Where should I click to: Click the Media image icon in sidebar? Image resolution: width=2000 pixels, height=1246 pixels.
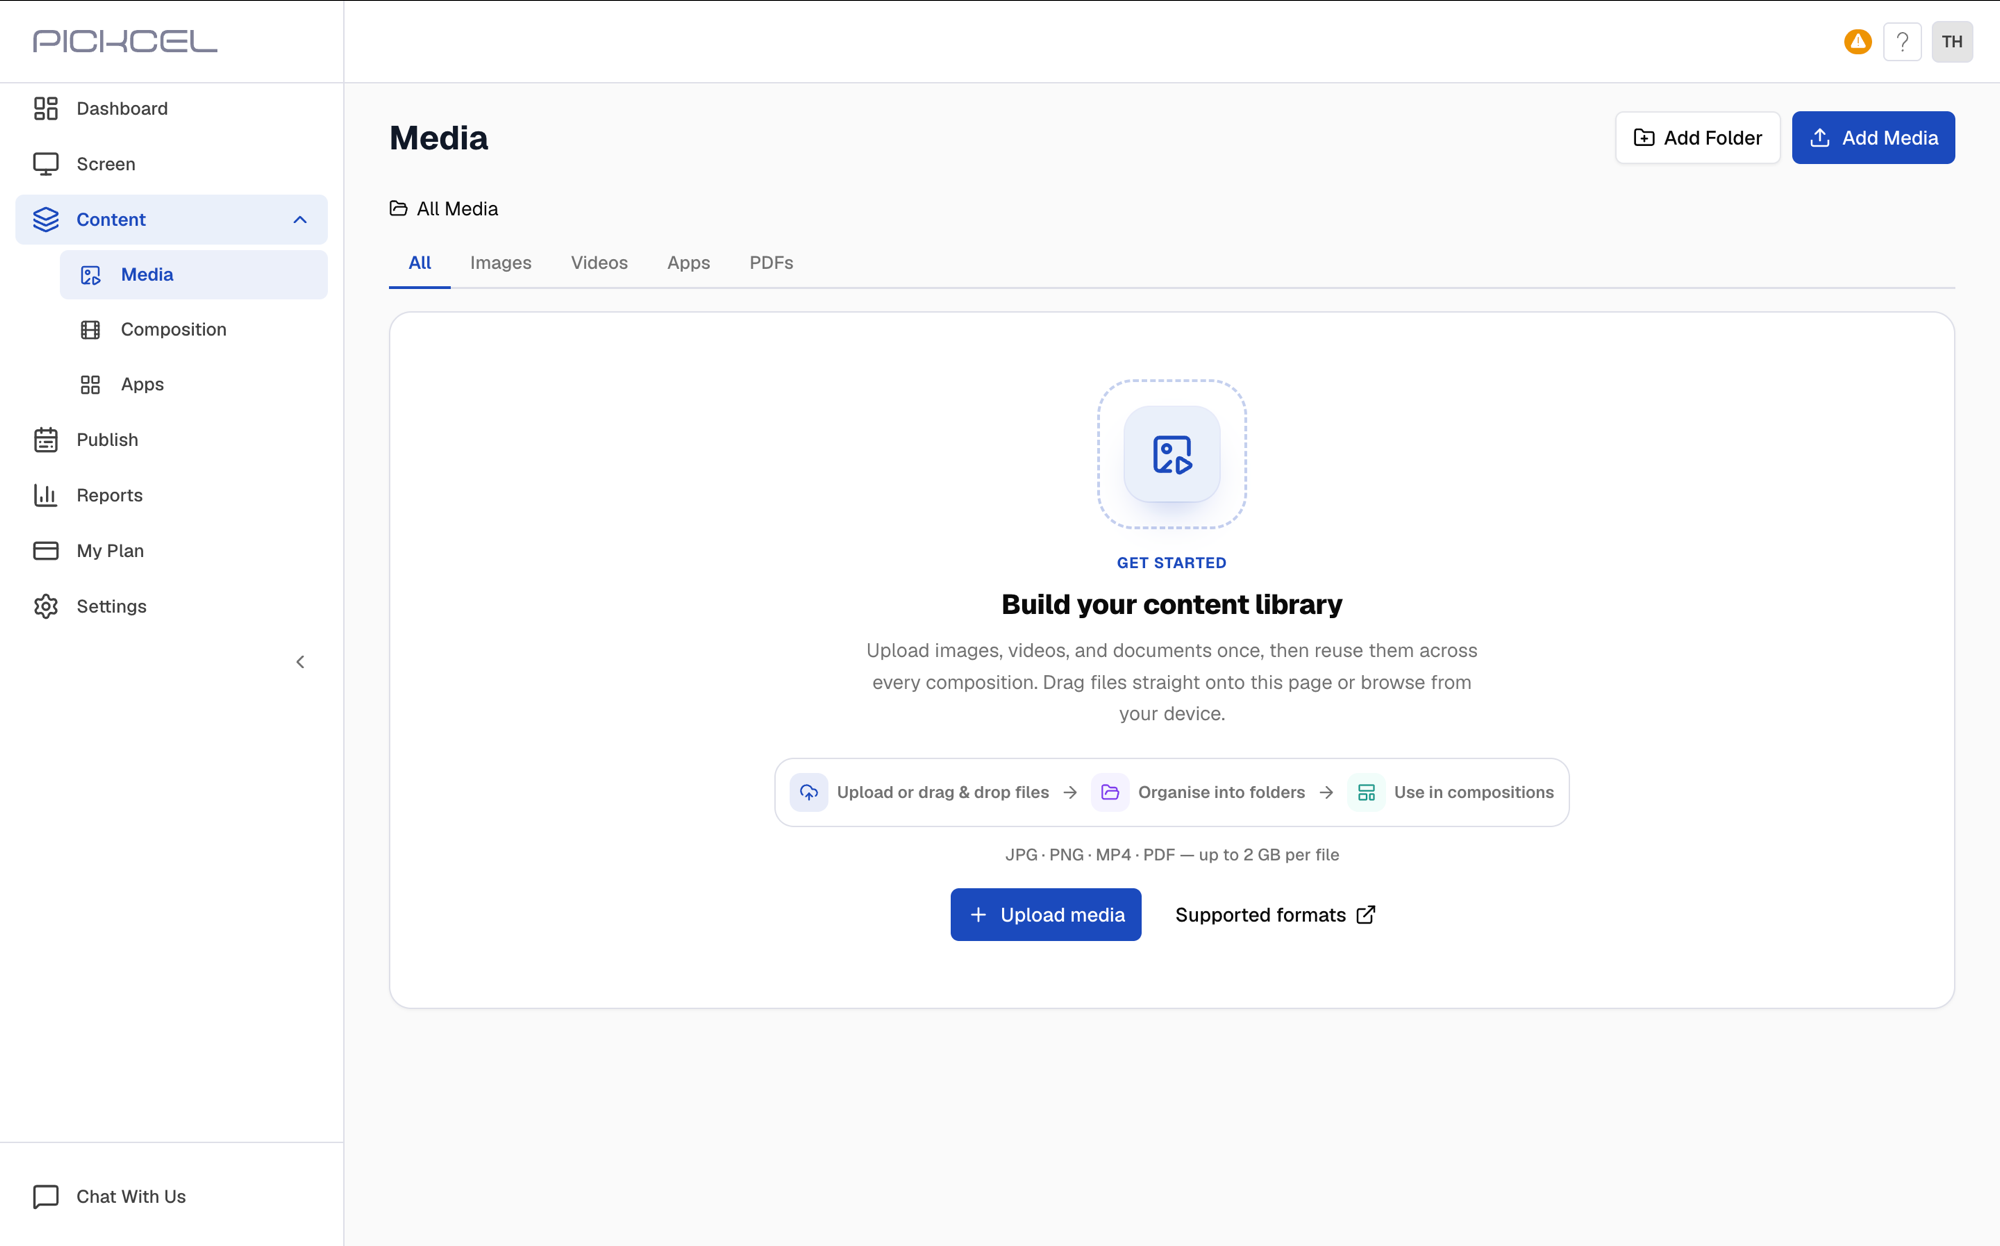tap(90, 275)
